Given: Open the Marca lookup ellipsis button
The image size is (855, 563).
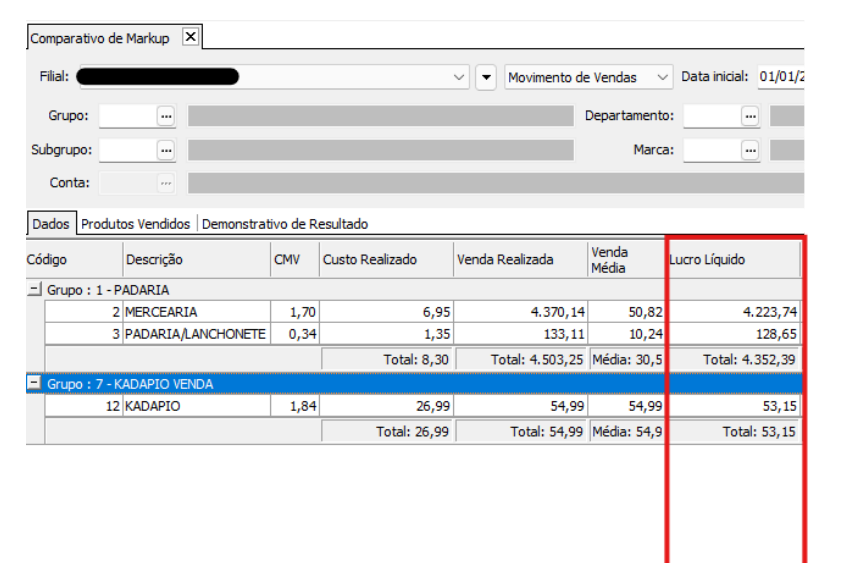Looking at the screenshot, I should pos(750,150).
